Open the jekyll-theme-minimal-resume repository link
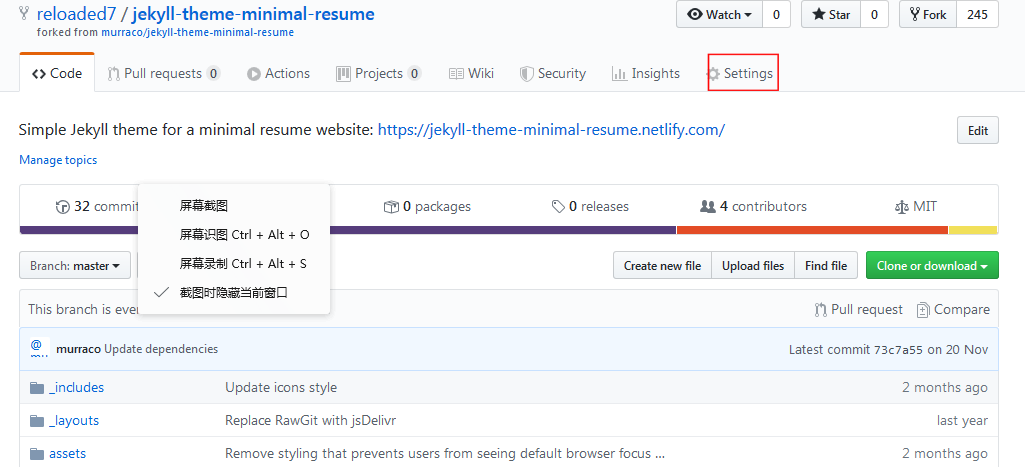1025x467 pixels. tap(253, 14)
